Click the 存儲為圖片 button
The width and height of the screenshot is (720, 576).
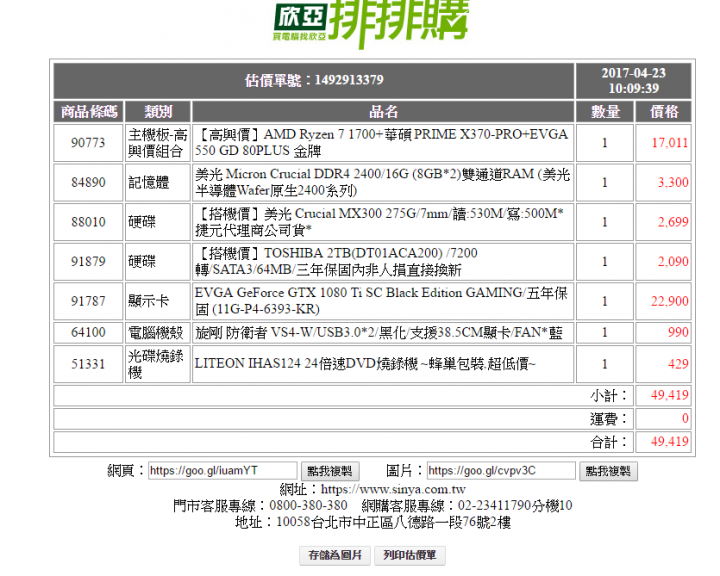(x=335, y=555)
